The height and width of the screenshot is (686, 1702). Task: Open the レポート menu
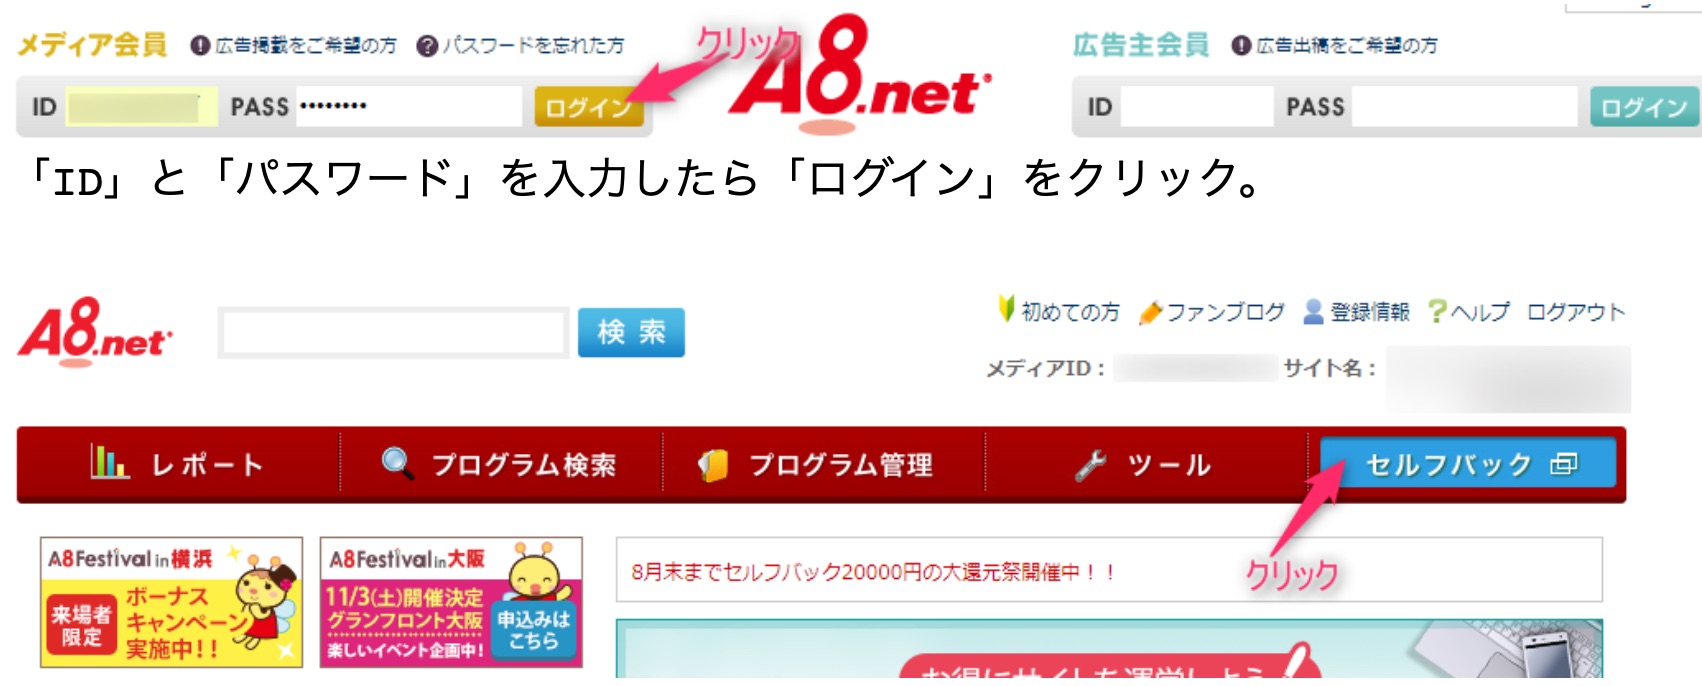(x=178, y=464)
